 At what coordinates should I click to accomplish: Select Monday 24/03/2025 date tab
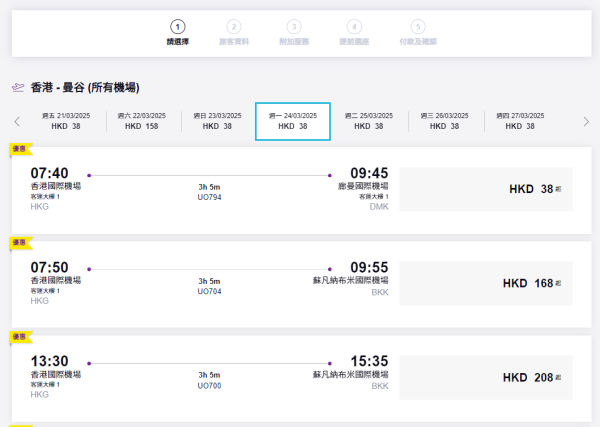coord(293,121)
